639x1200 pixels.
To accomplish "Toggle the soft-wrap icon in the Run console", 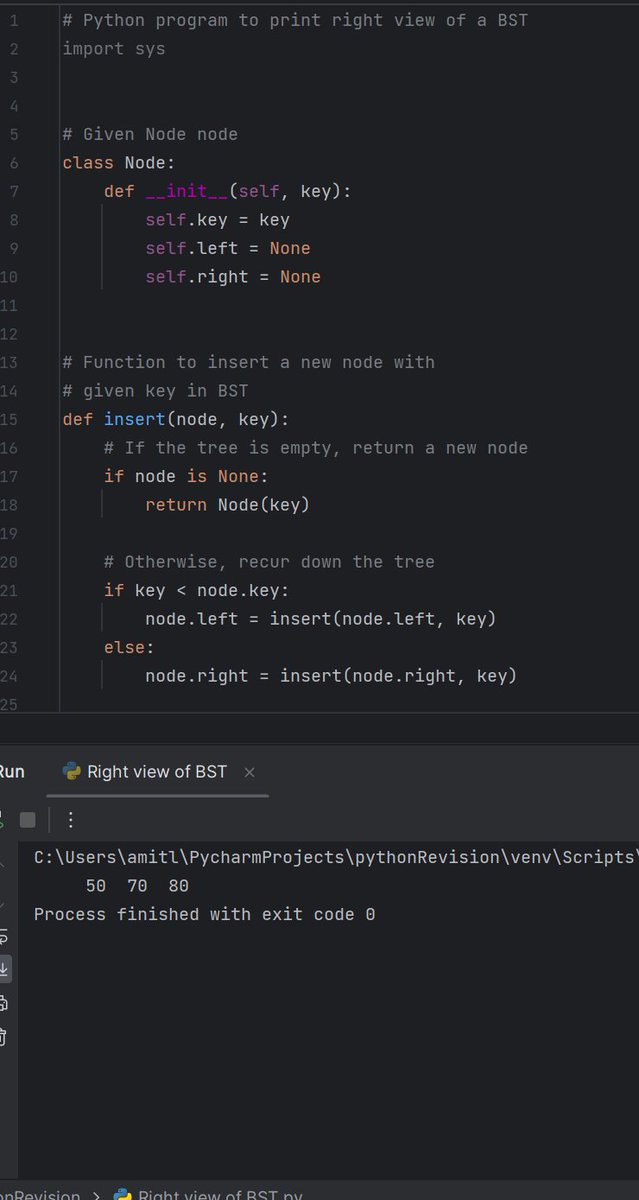I will (x=3, y=936).
